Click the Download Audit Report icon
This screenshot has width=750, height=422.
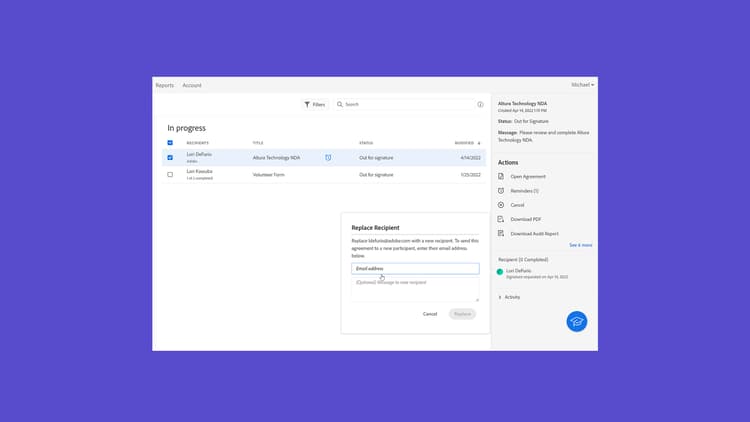[x=501, y=233]
